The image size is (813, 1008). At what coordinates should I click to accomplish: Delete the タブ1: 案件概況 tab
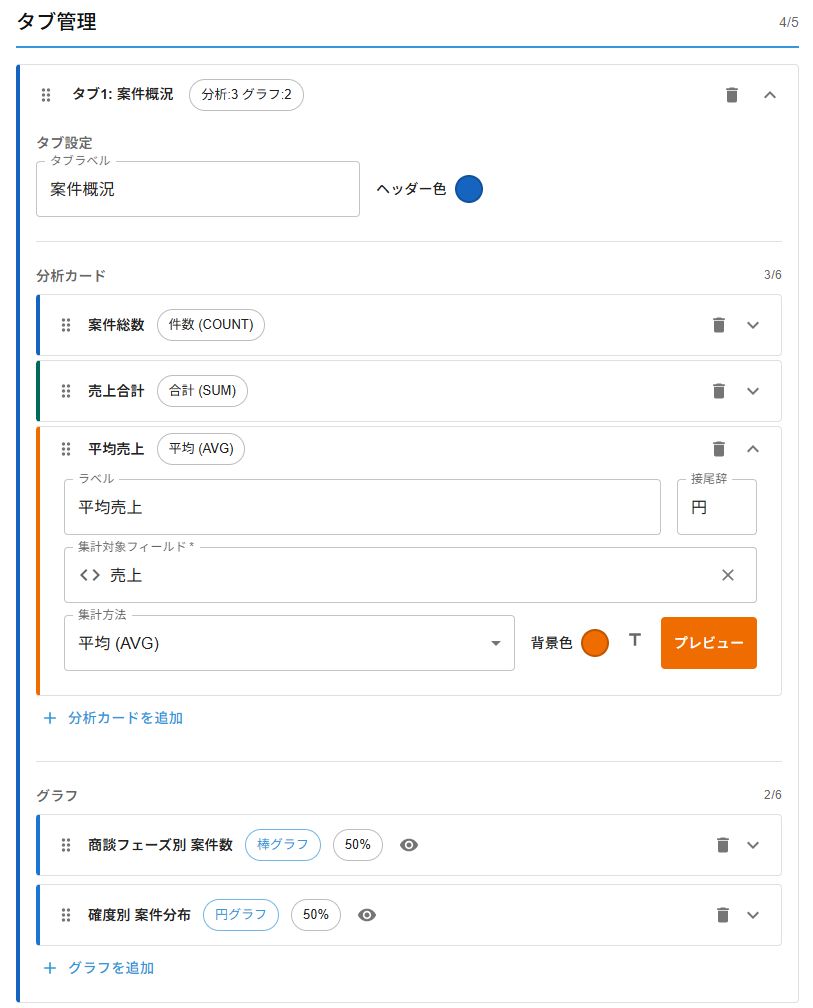(731, 95)
